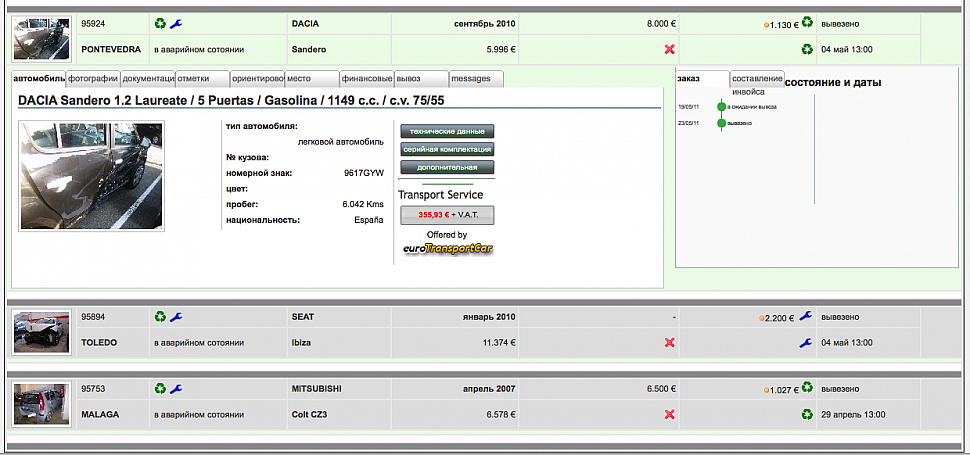Click the plate number 9617GYW

364,174
